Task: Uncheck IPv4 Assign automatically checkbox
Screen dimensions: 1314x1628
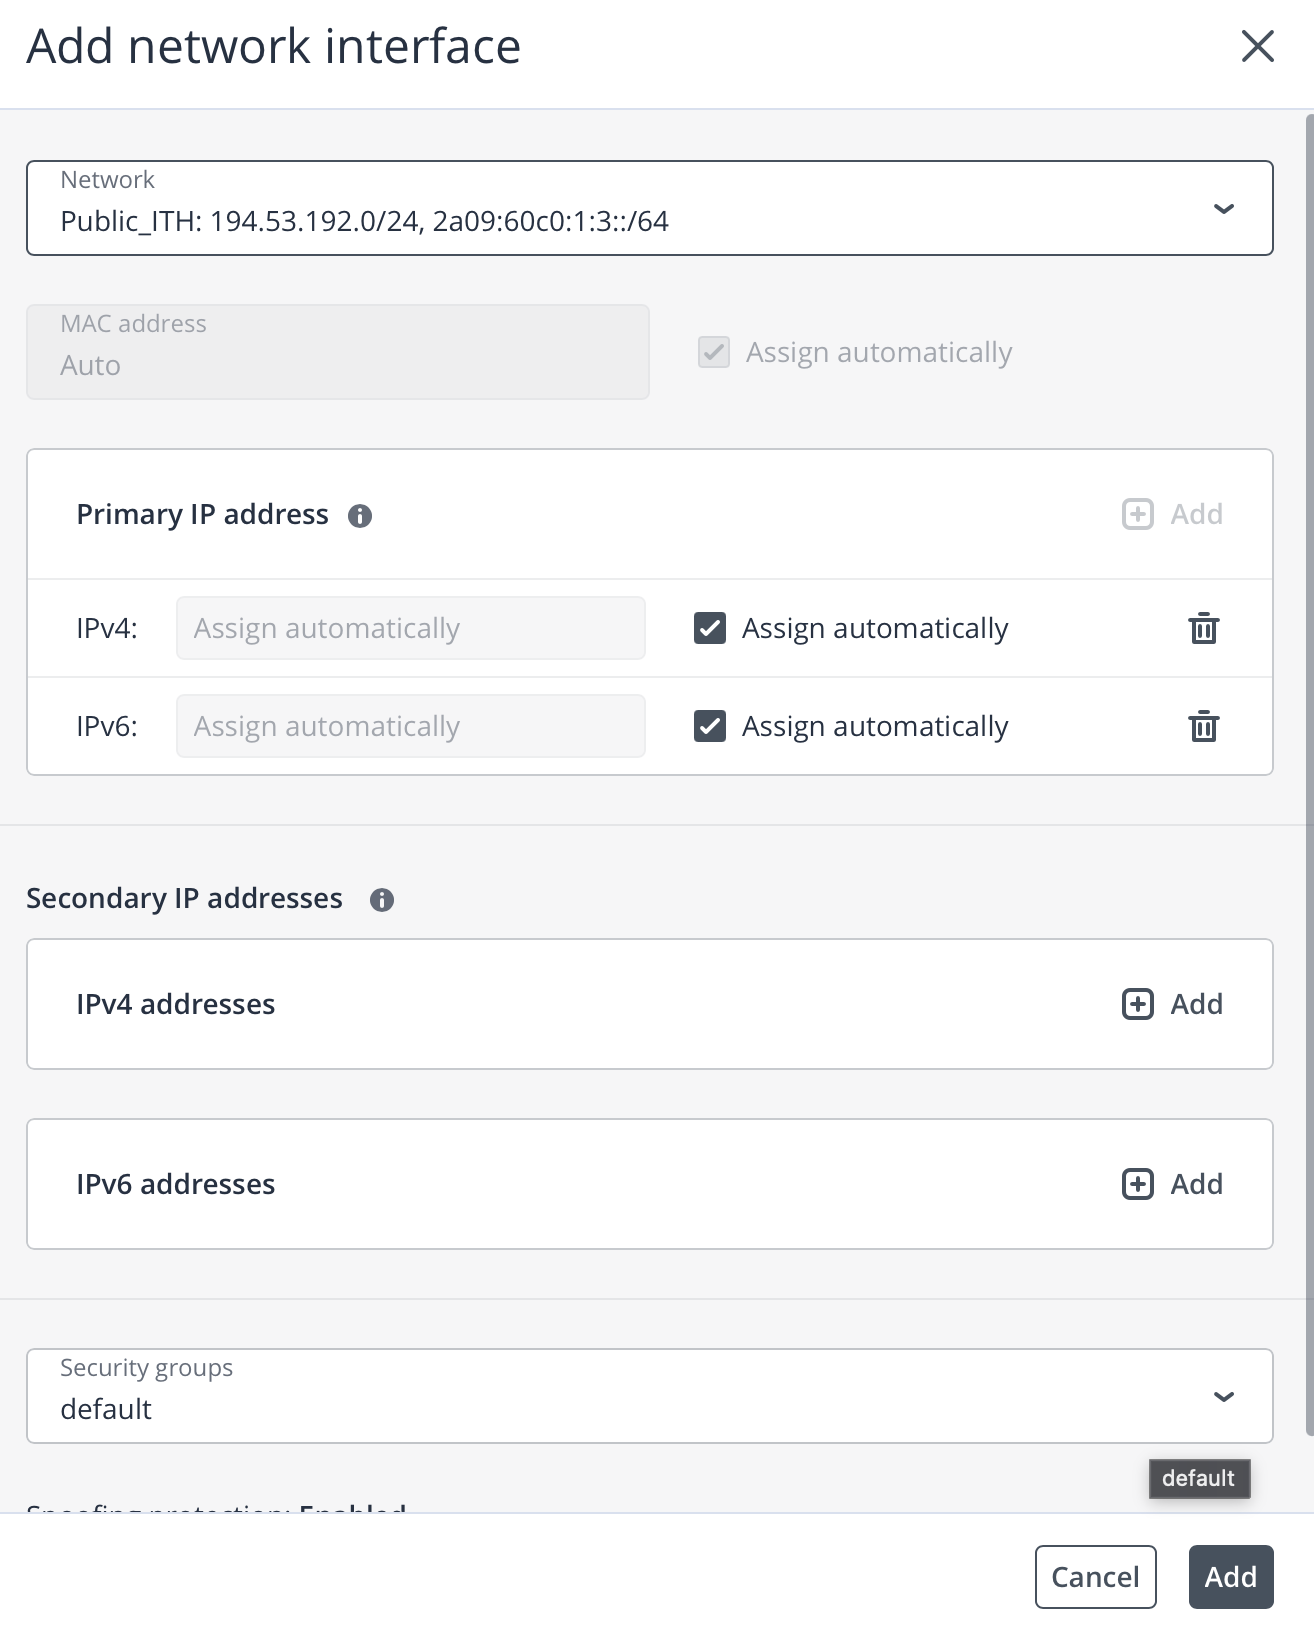Action: 710,629
